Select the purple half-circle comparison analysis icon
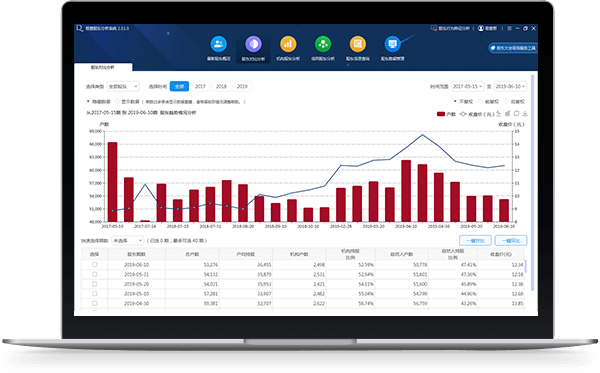Image resolution: width=600 pixels, height=373 pixels. (253, 44)
